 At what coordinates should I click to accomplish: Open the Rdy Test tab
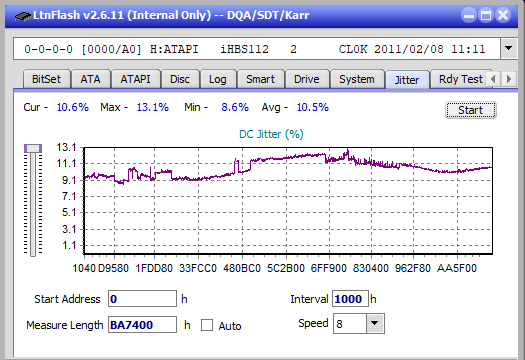(461, 79)
